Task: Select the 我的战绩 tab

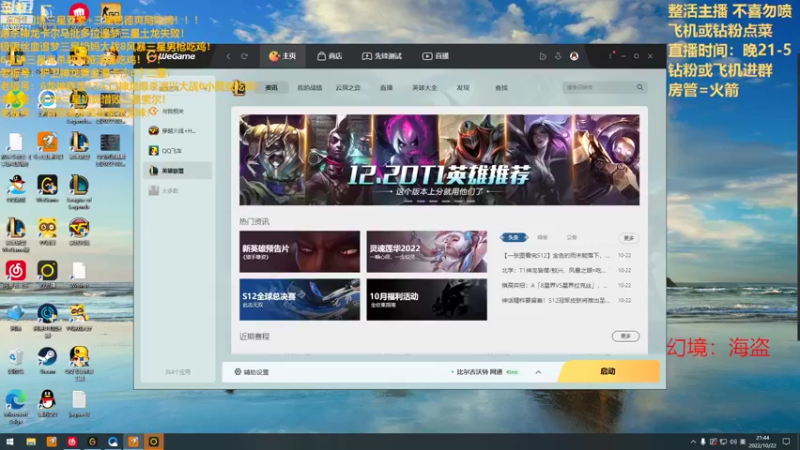Action: click(310, 88)
